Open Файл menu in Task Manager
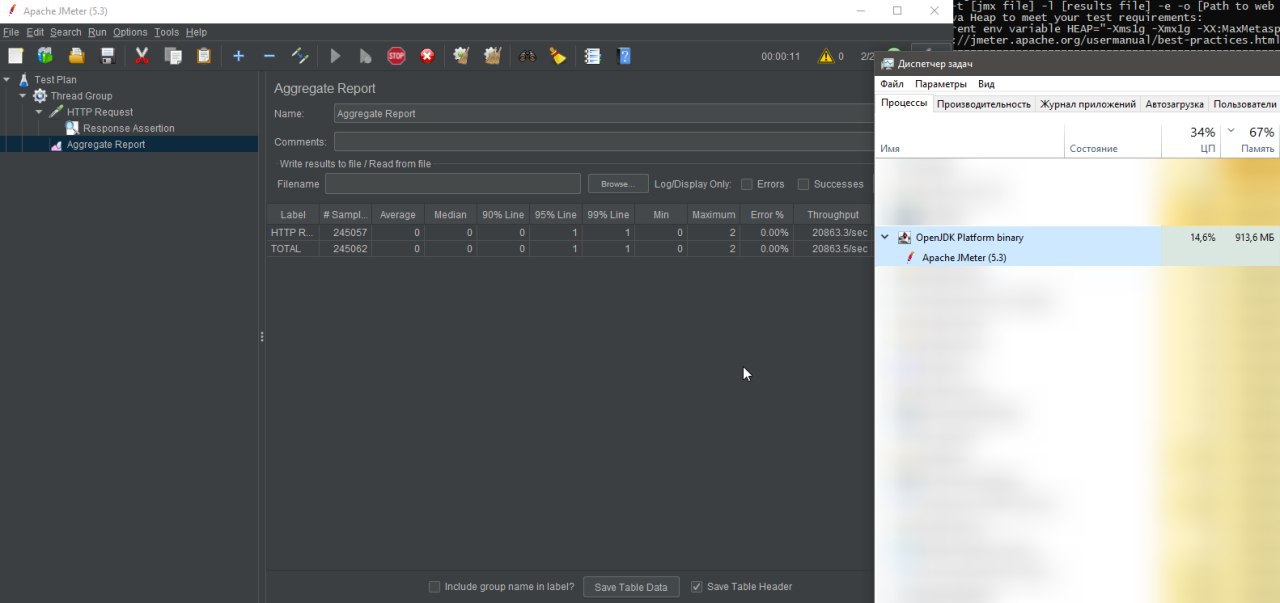 tap(892, 84)
